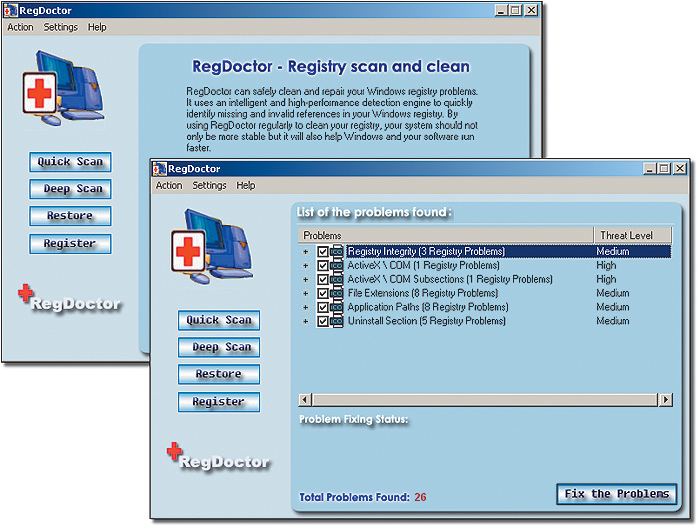Screen dimensions: 700x527
Task: Open the Help menu in back window
Action: point(97,27)
